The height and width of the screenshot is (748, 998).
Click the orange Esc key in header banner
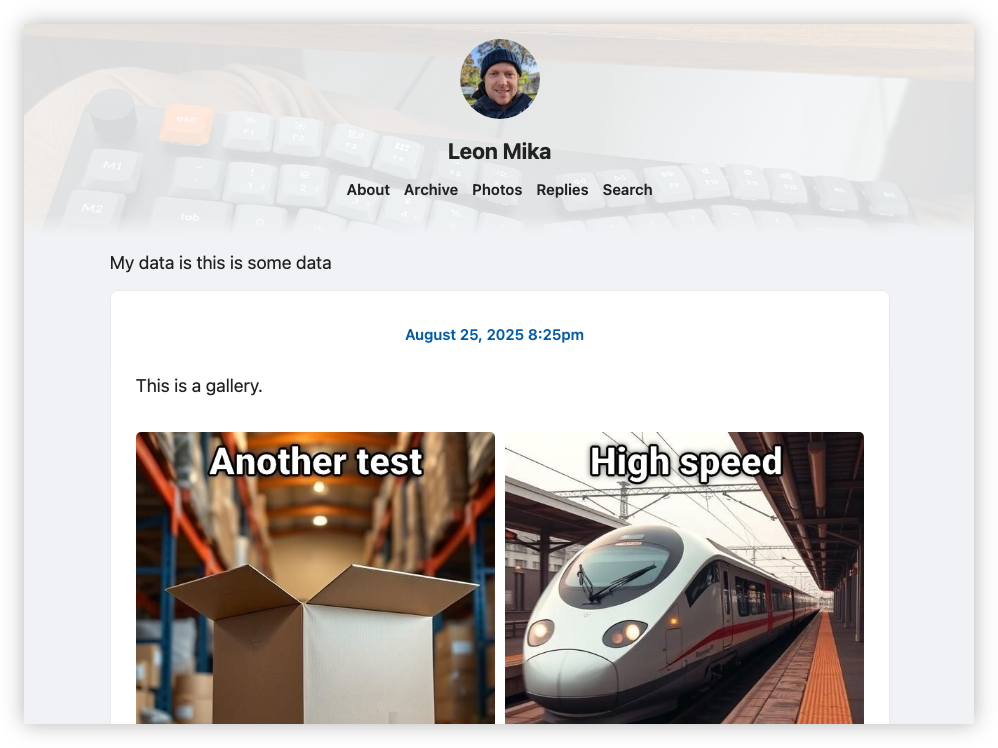186,122
